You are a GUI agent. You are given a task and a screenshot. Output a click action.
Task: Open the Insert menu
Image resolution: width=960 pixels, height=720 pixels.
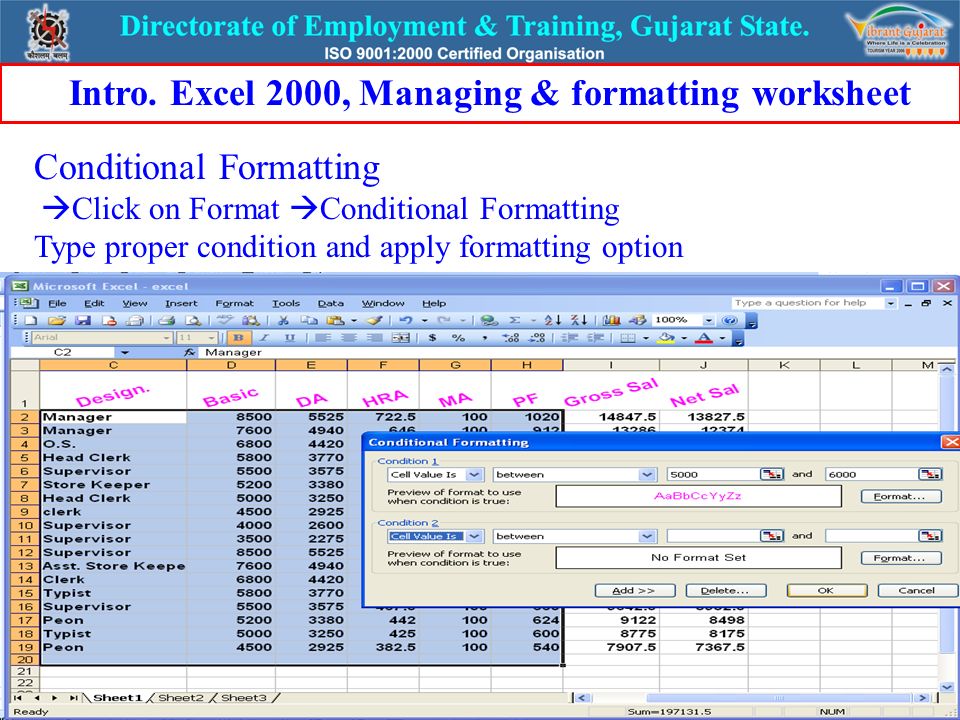click(181, 303)
